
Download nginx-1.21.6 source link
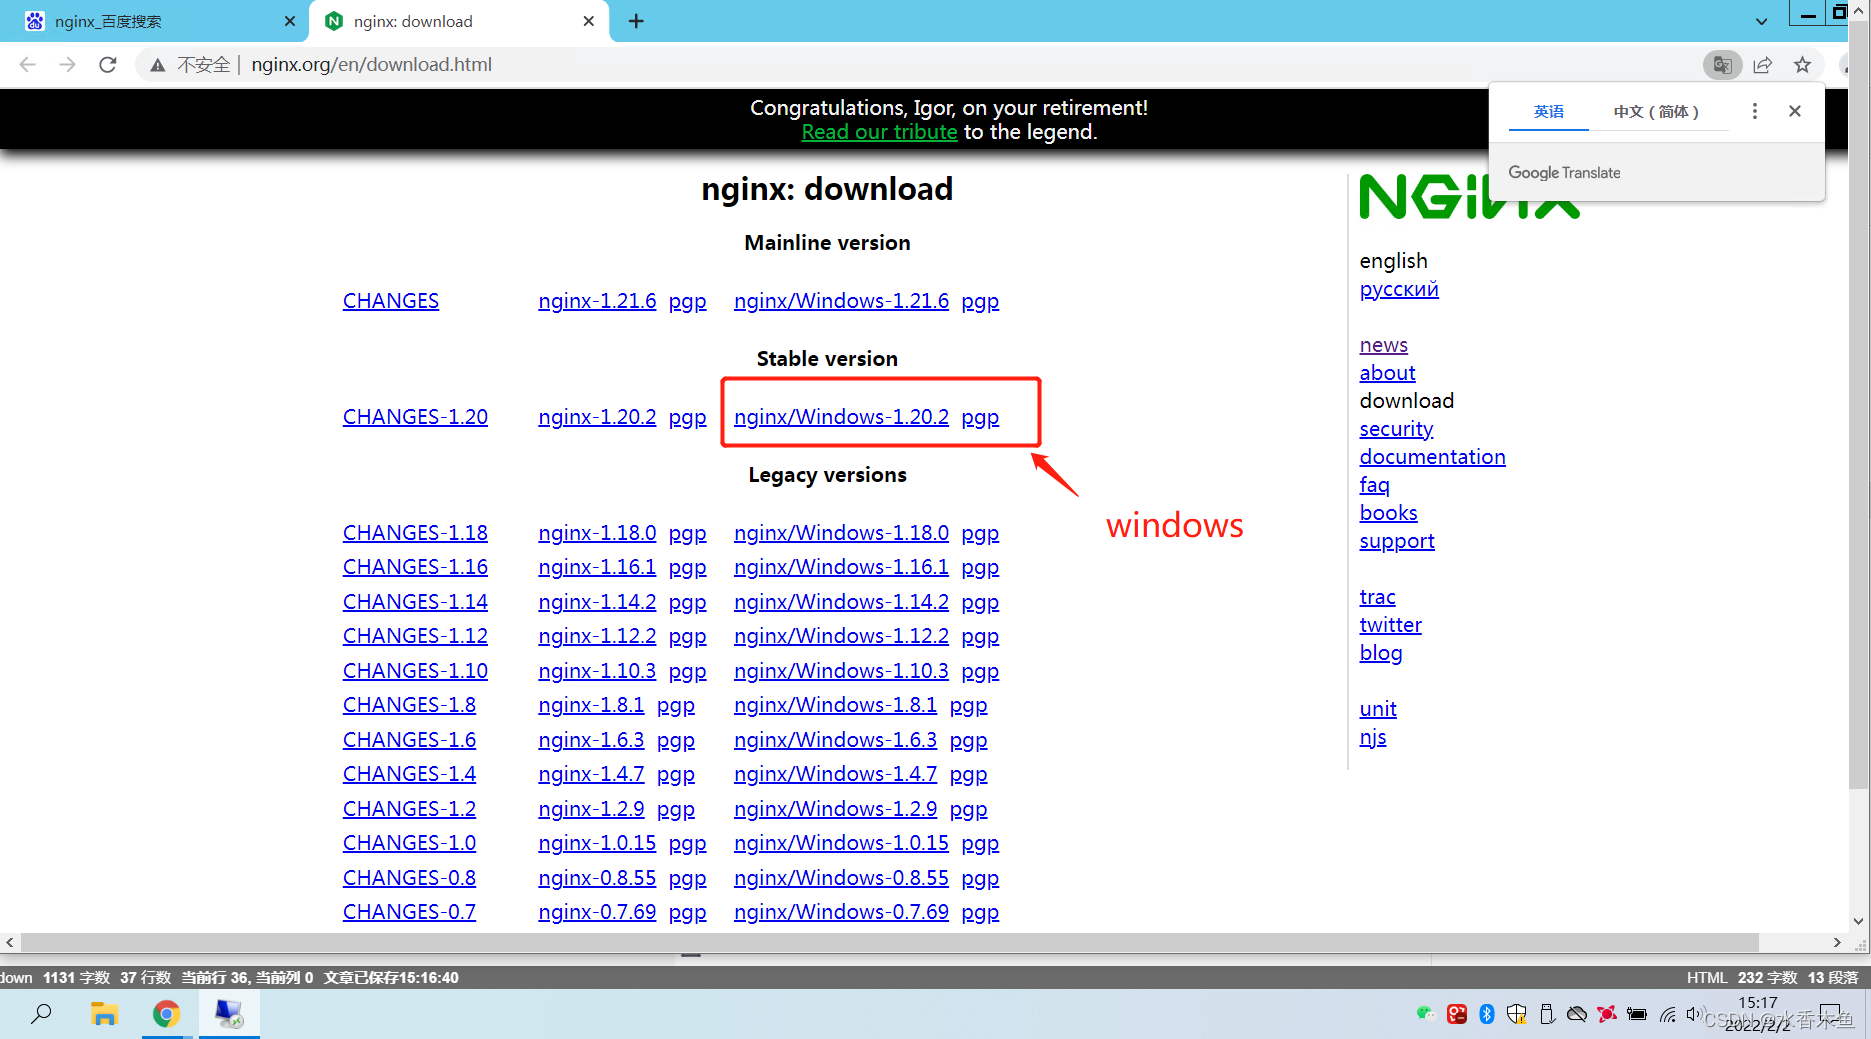597,301
